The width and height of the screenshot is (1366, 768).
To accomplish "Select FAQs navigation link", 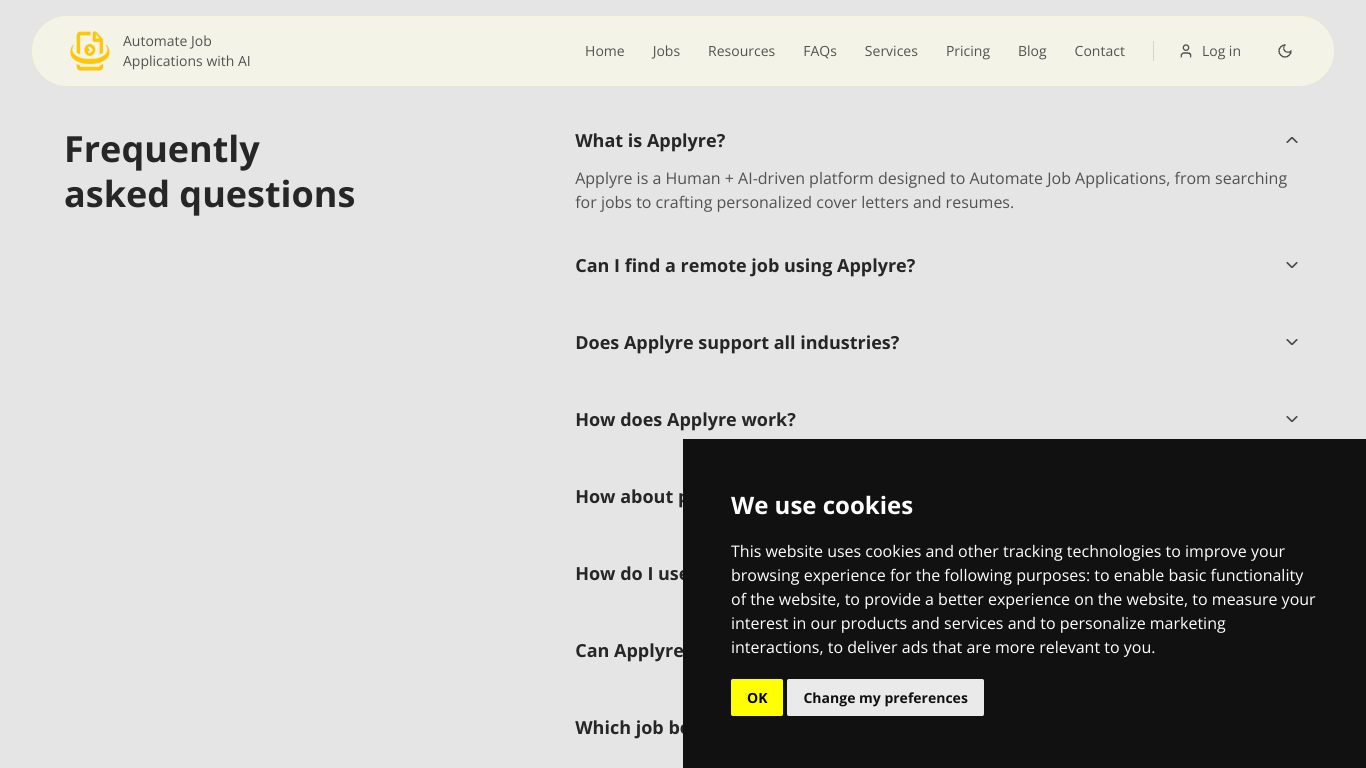I will tap(820, 51).
